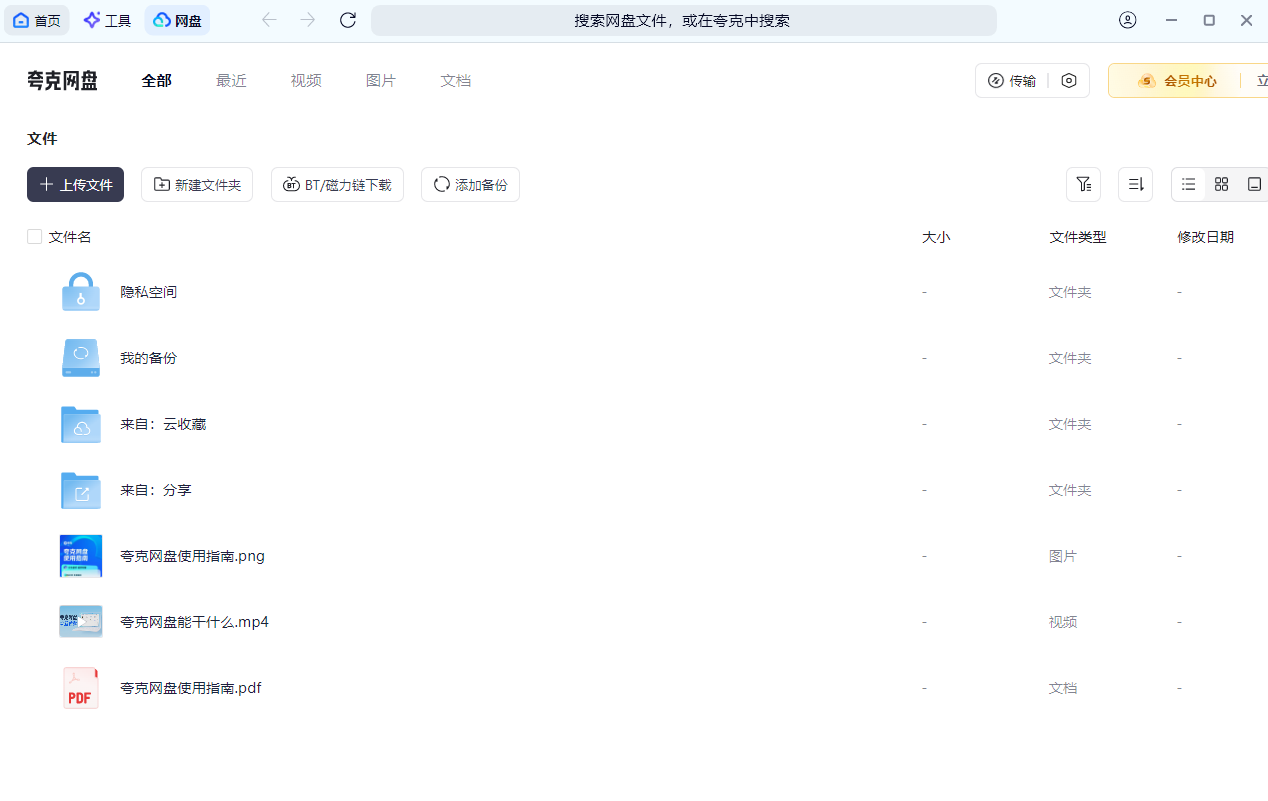Select the 隐私空间 file name
Viewport: 1268px width, 801px height.
[149, 292]
